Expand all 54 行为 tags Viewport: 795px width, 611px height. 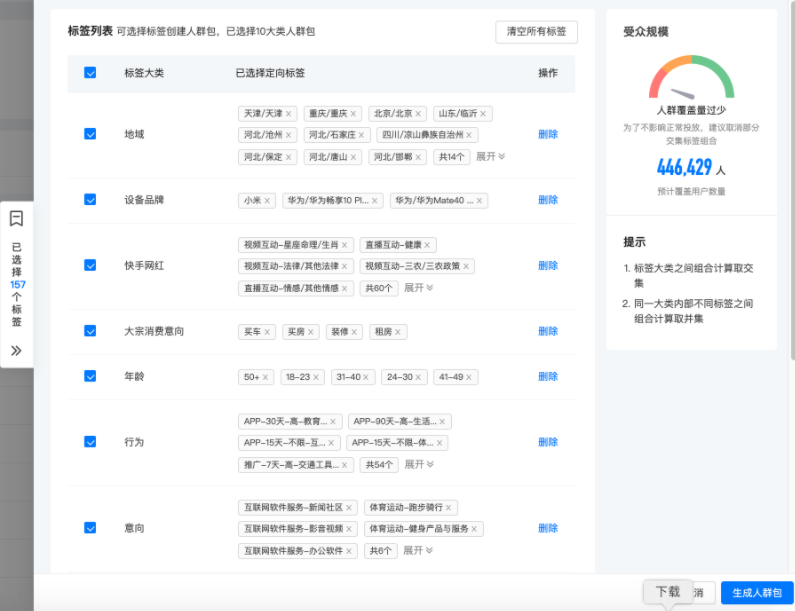pyautogui.click(x=419, y=464)
